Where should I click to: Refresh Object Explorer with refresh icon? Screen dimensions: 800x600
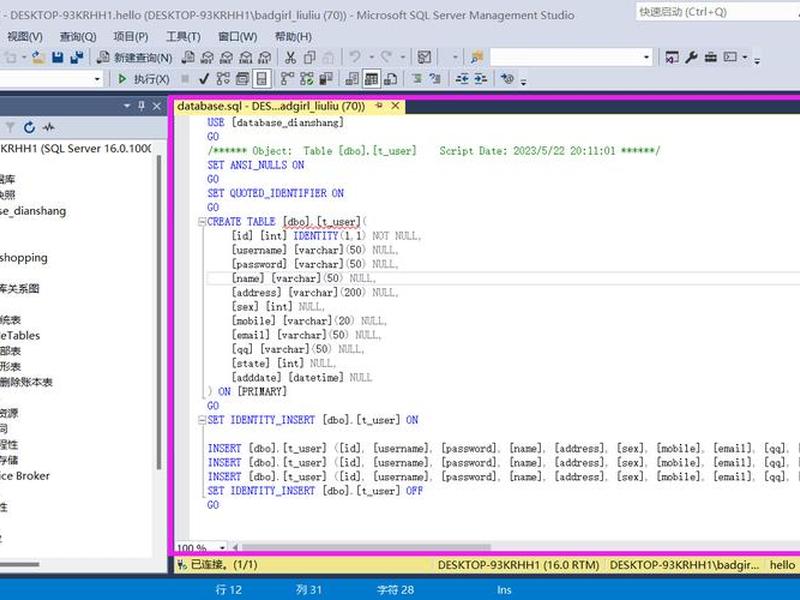[29, 127]
